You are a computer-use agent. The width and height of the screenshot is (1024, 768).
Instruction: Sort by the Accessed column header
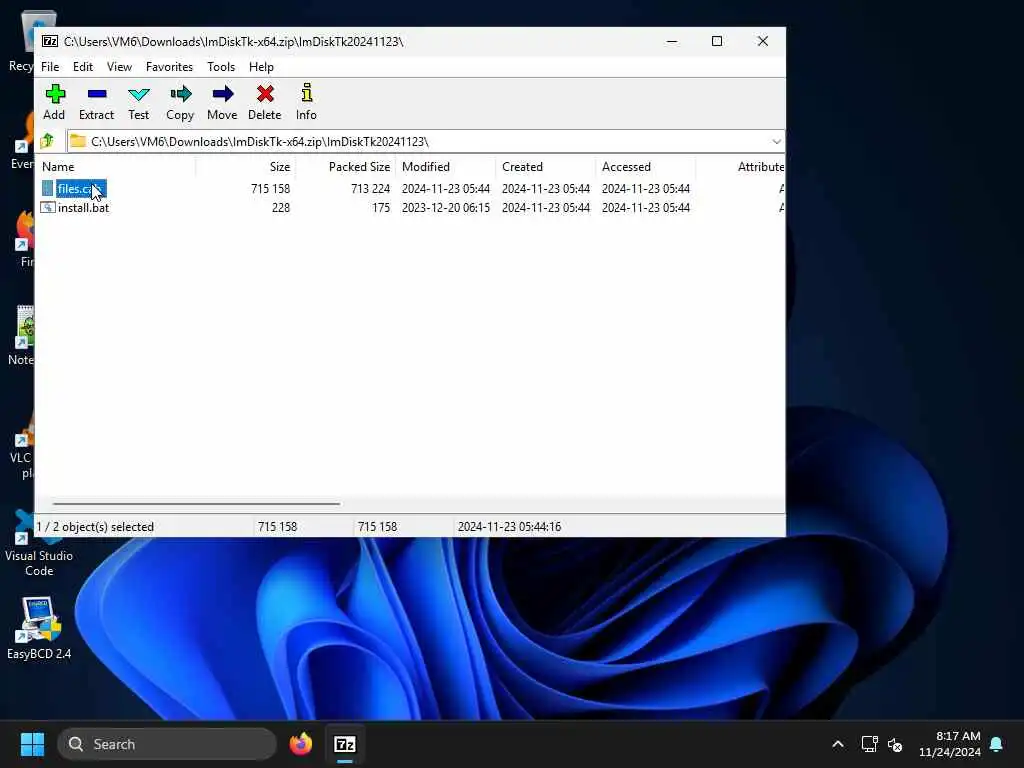(645, 167)
